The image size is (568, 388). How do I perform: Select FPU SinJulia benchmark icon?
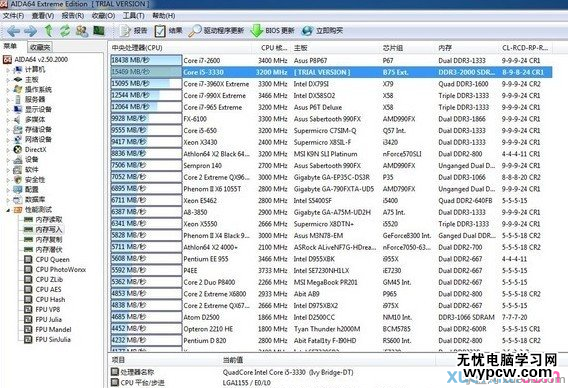pos(28,339)
